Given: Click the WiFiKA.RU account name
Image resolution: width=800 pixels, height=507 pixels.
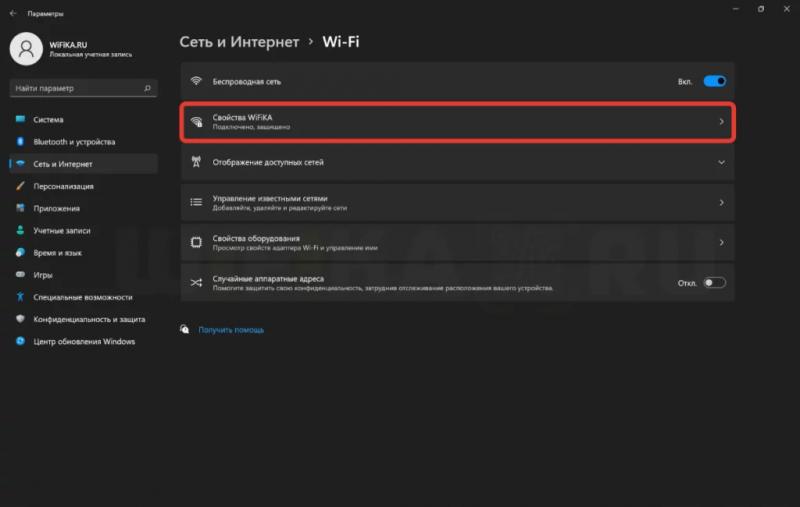Looking at the screenshot, I should (x=68, y=45).
